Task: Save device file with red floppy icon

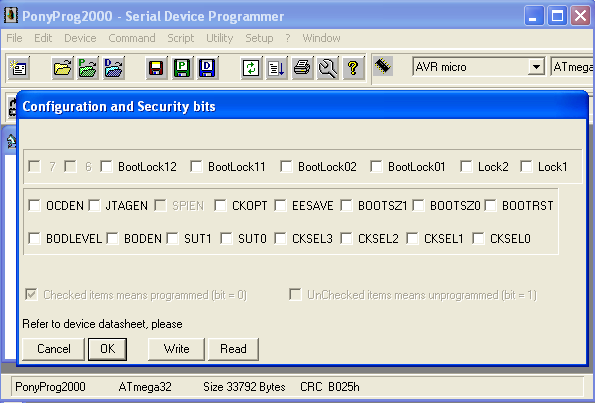Action: 156,68
